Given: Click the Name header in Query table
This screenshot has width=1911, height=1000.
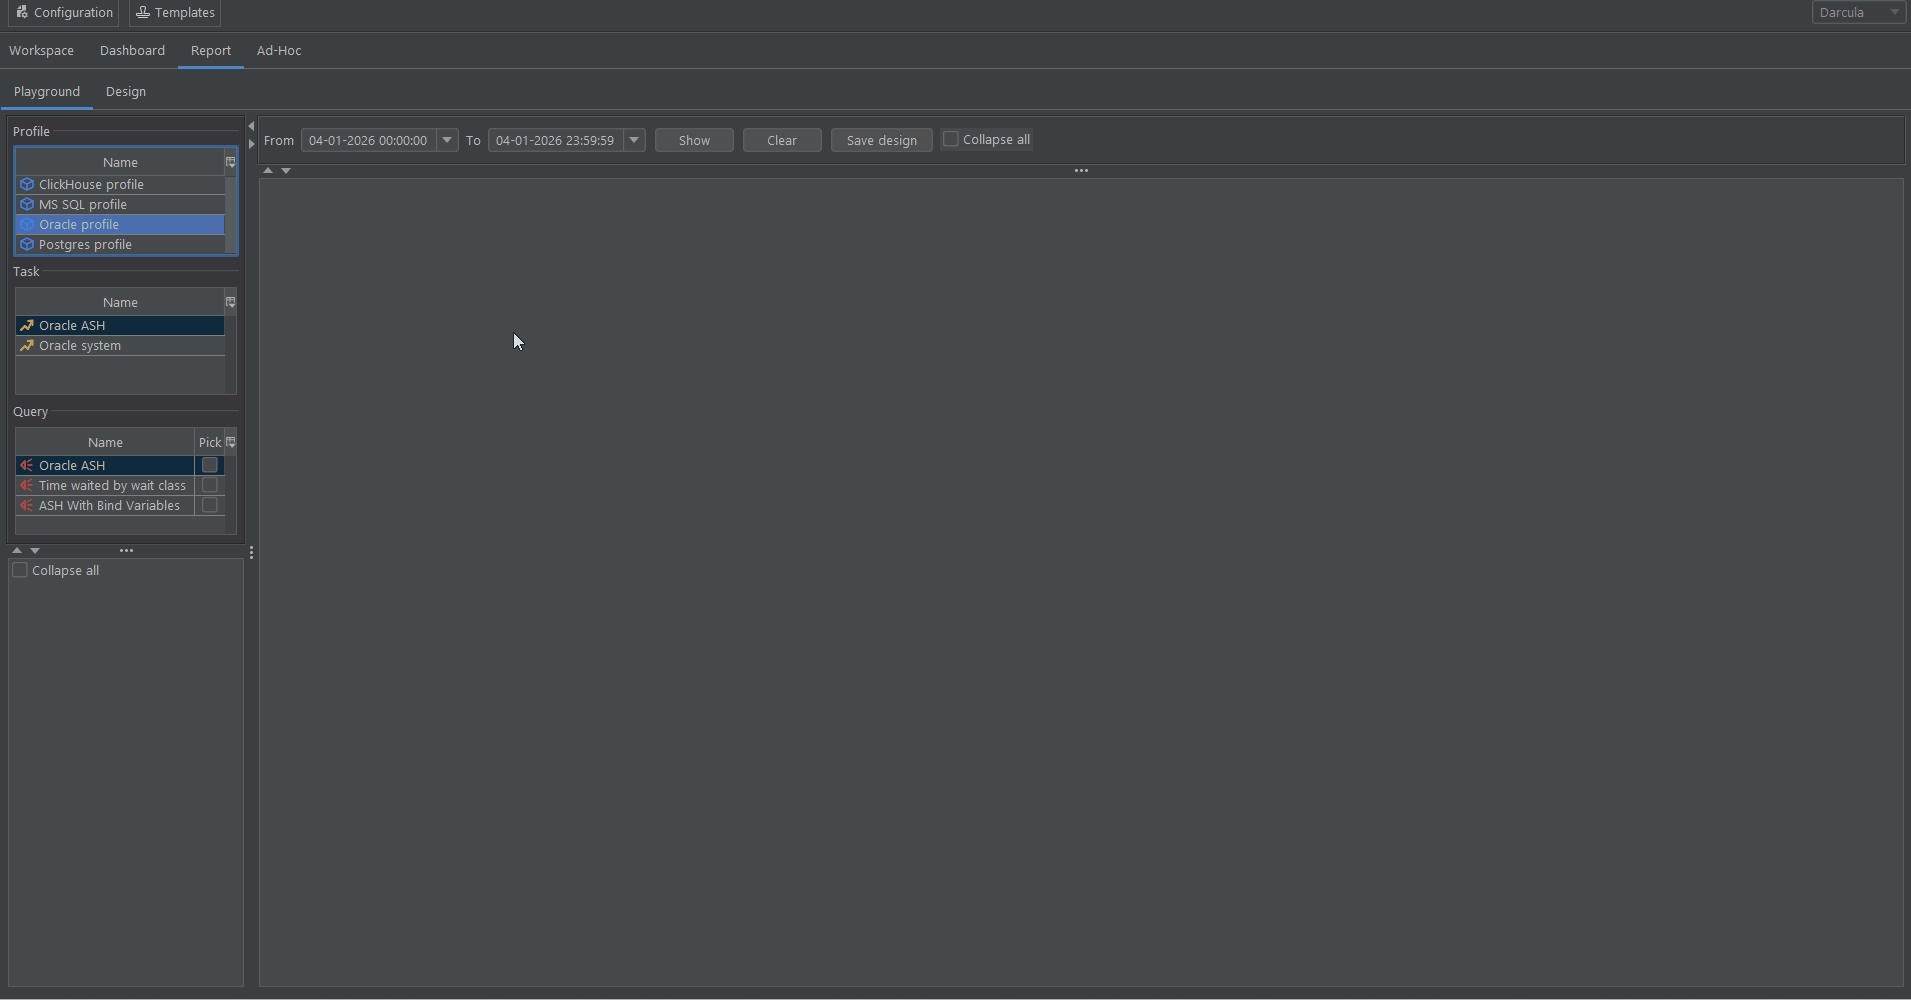Looking at the screenshot, I should 105,443.
